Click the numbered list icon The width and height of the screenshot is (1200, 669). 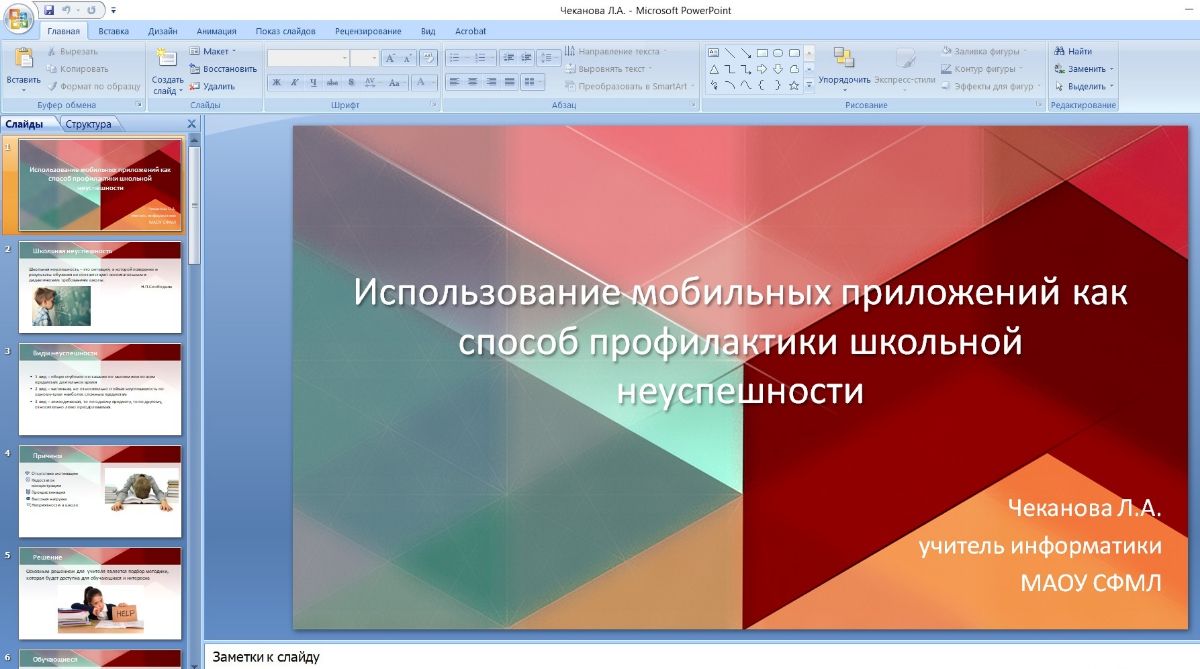tap(482, 58)
